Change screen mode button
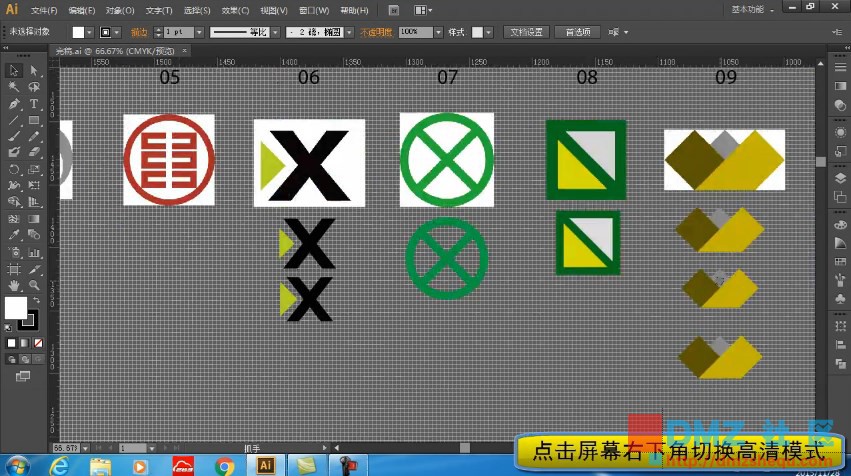The width and height of the screenshot is (851, 476). [x=23, y=376]
